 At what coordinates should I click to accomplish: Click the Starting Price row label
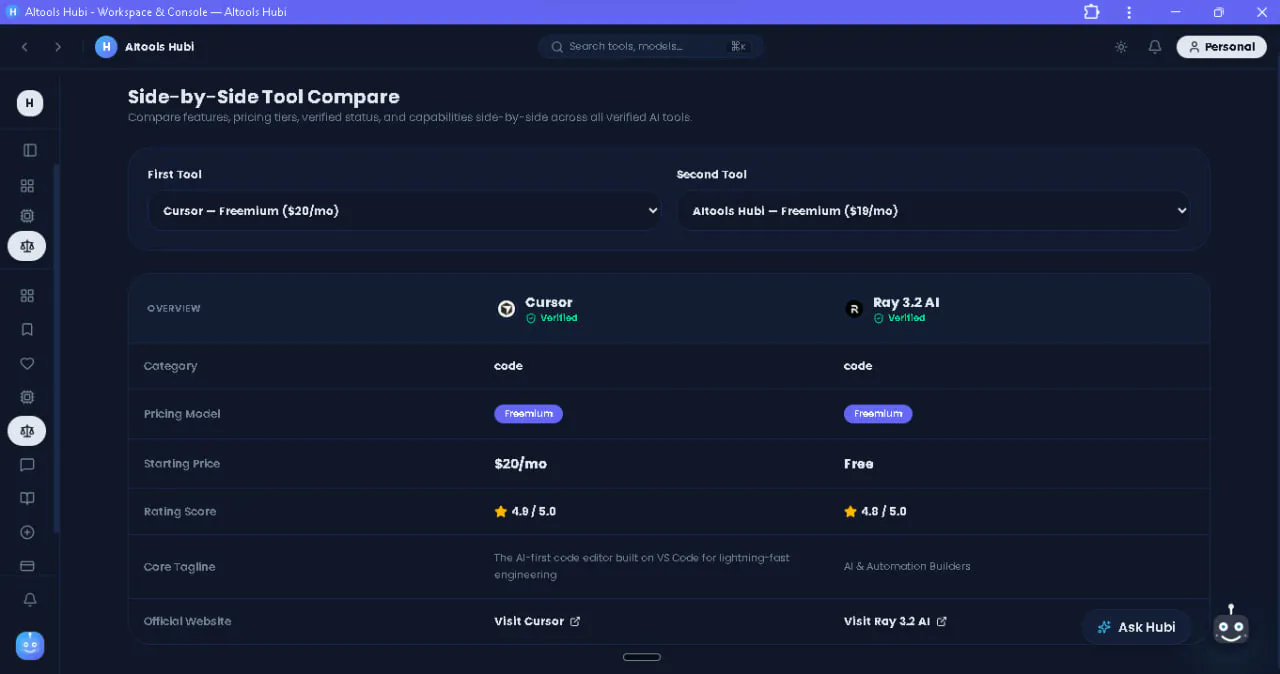pos(182,464)
